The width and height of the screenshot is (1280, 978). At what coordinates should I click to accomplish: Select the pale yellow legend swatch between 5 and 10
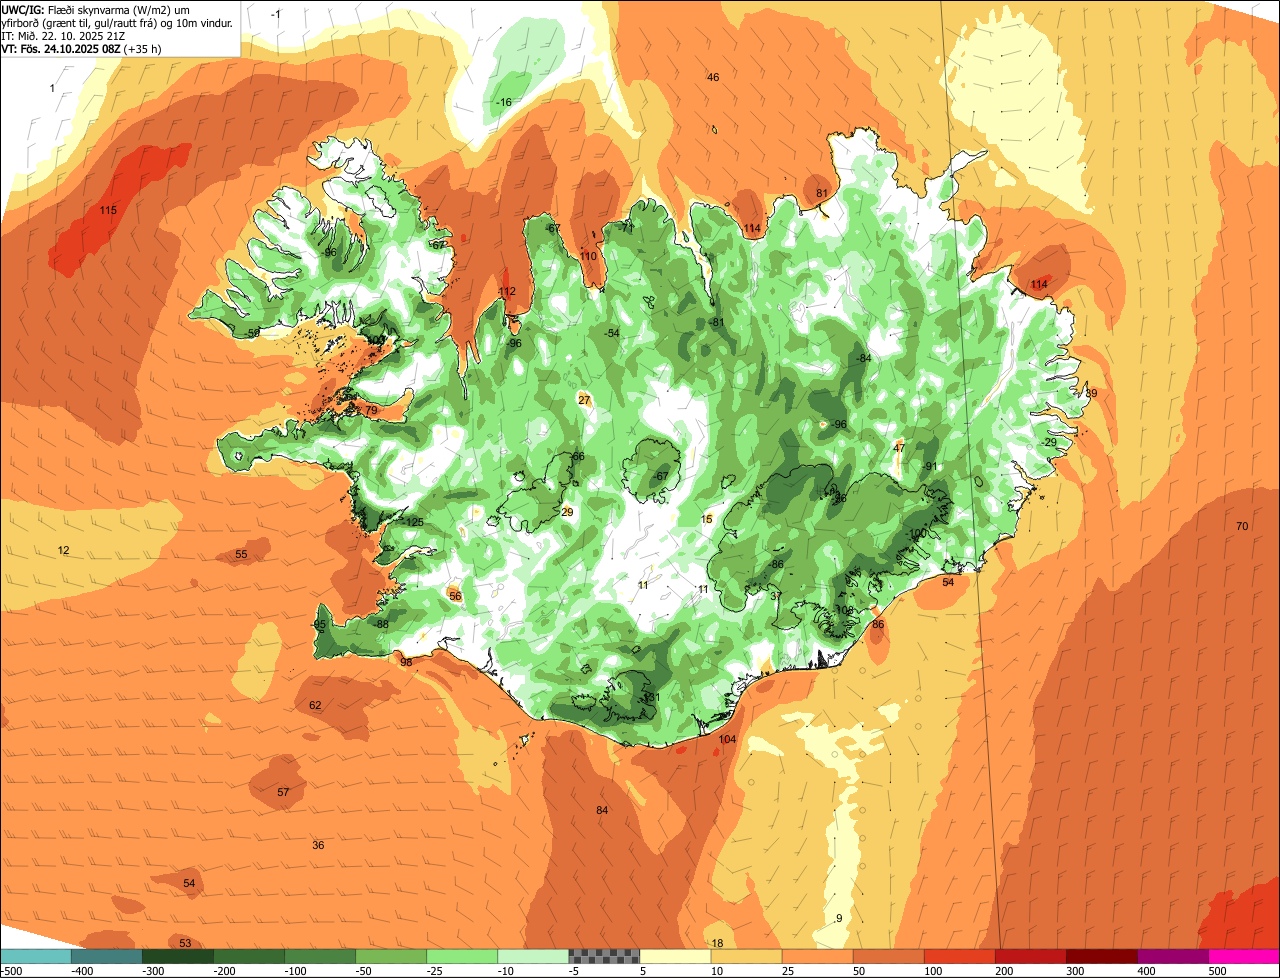click(x=675, y=956)
